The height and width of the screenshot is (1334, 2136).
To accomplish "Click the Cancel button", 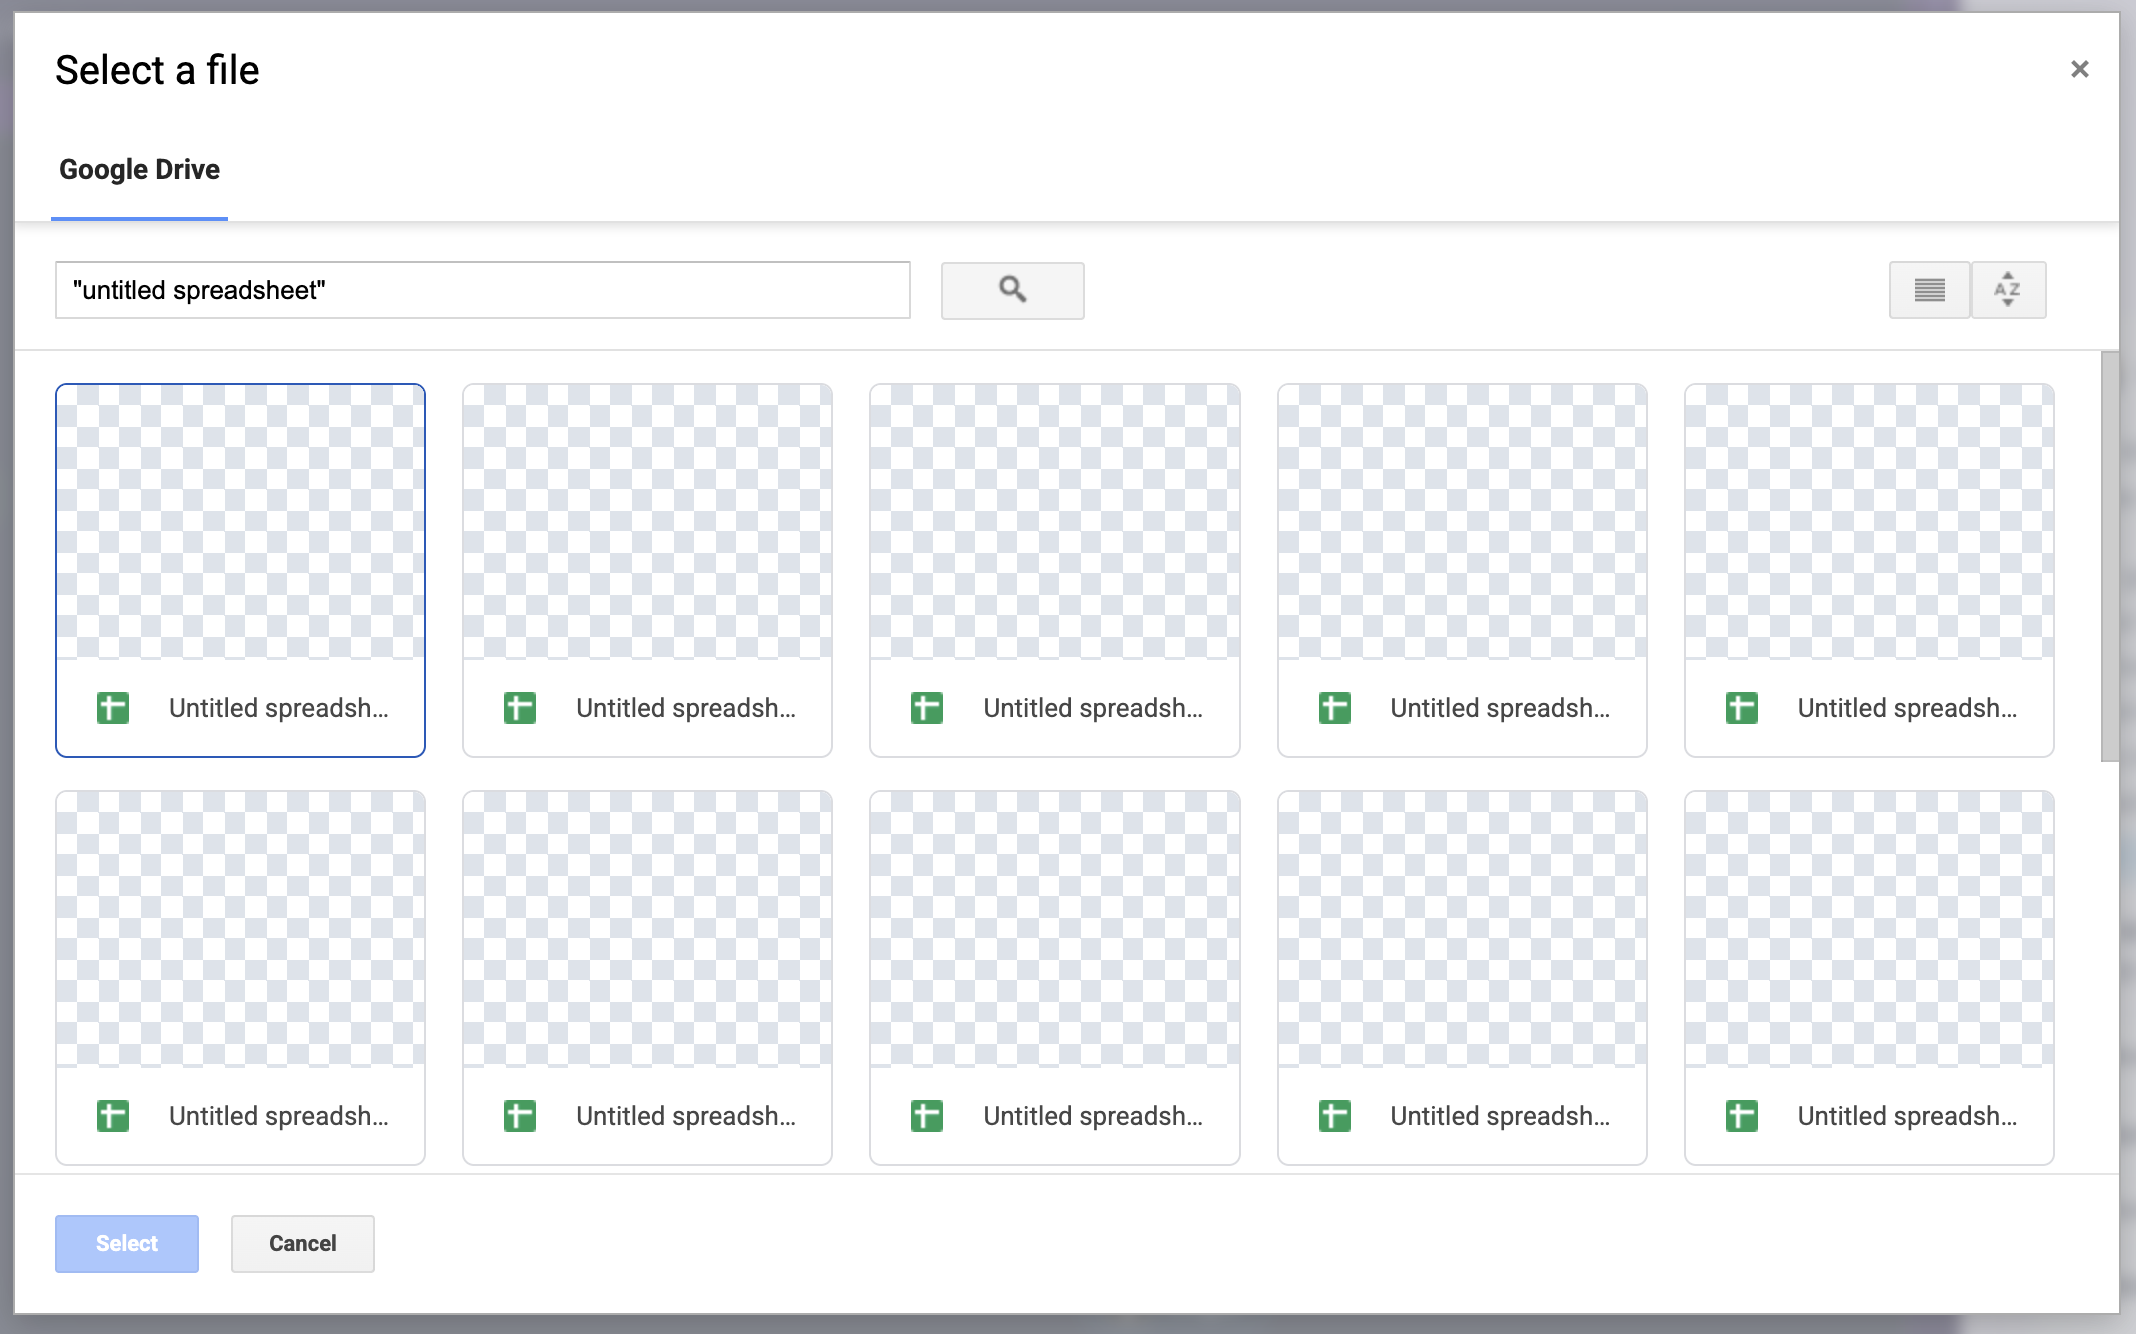I will (303, 1243).
